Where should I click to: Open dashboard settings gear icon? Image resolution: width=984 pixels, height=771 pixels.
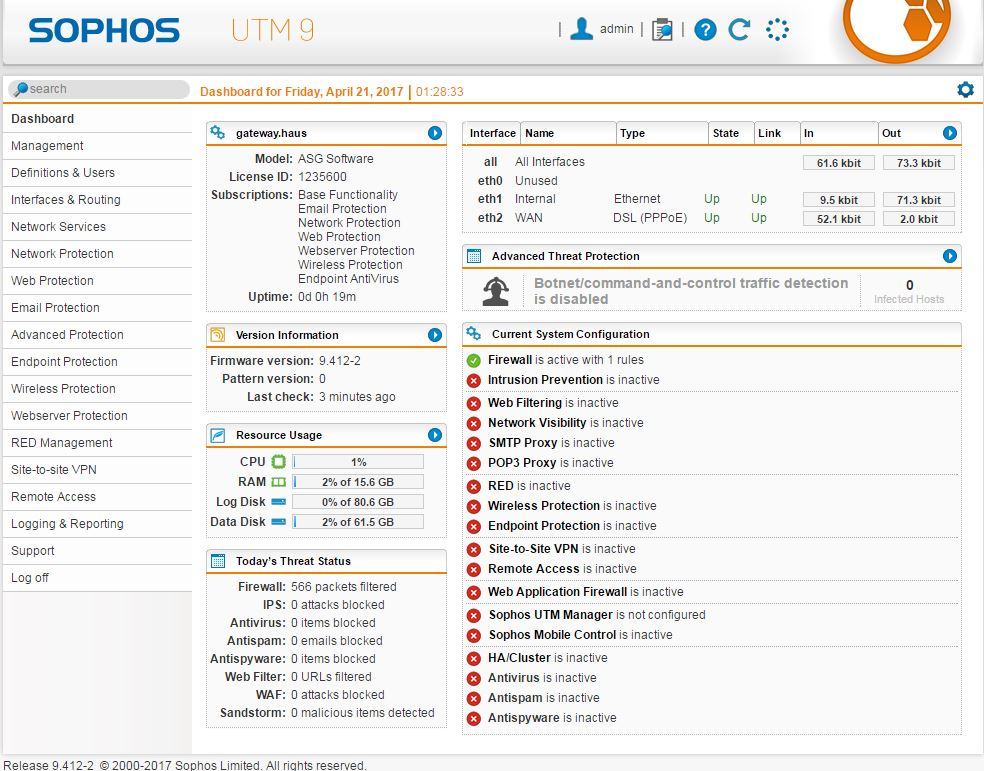click(965, 90)
